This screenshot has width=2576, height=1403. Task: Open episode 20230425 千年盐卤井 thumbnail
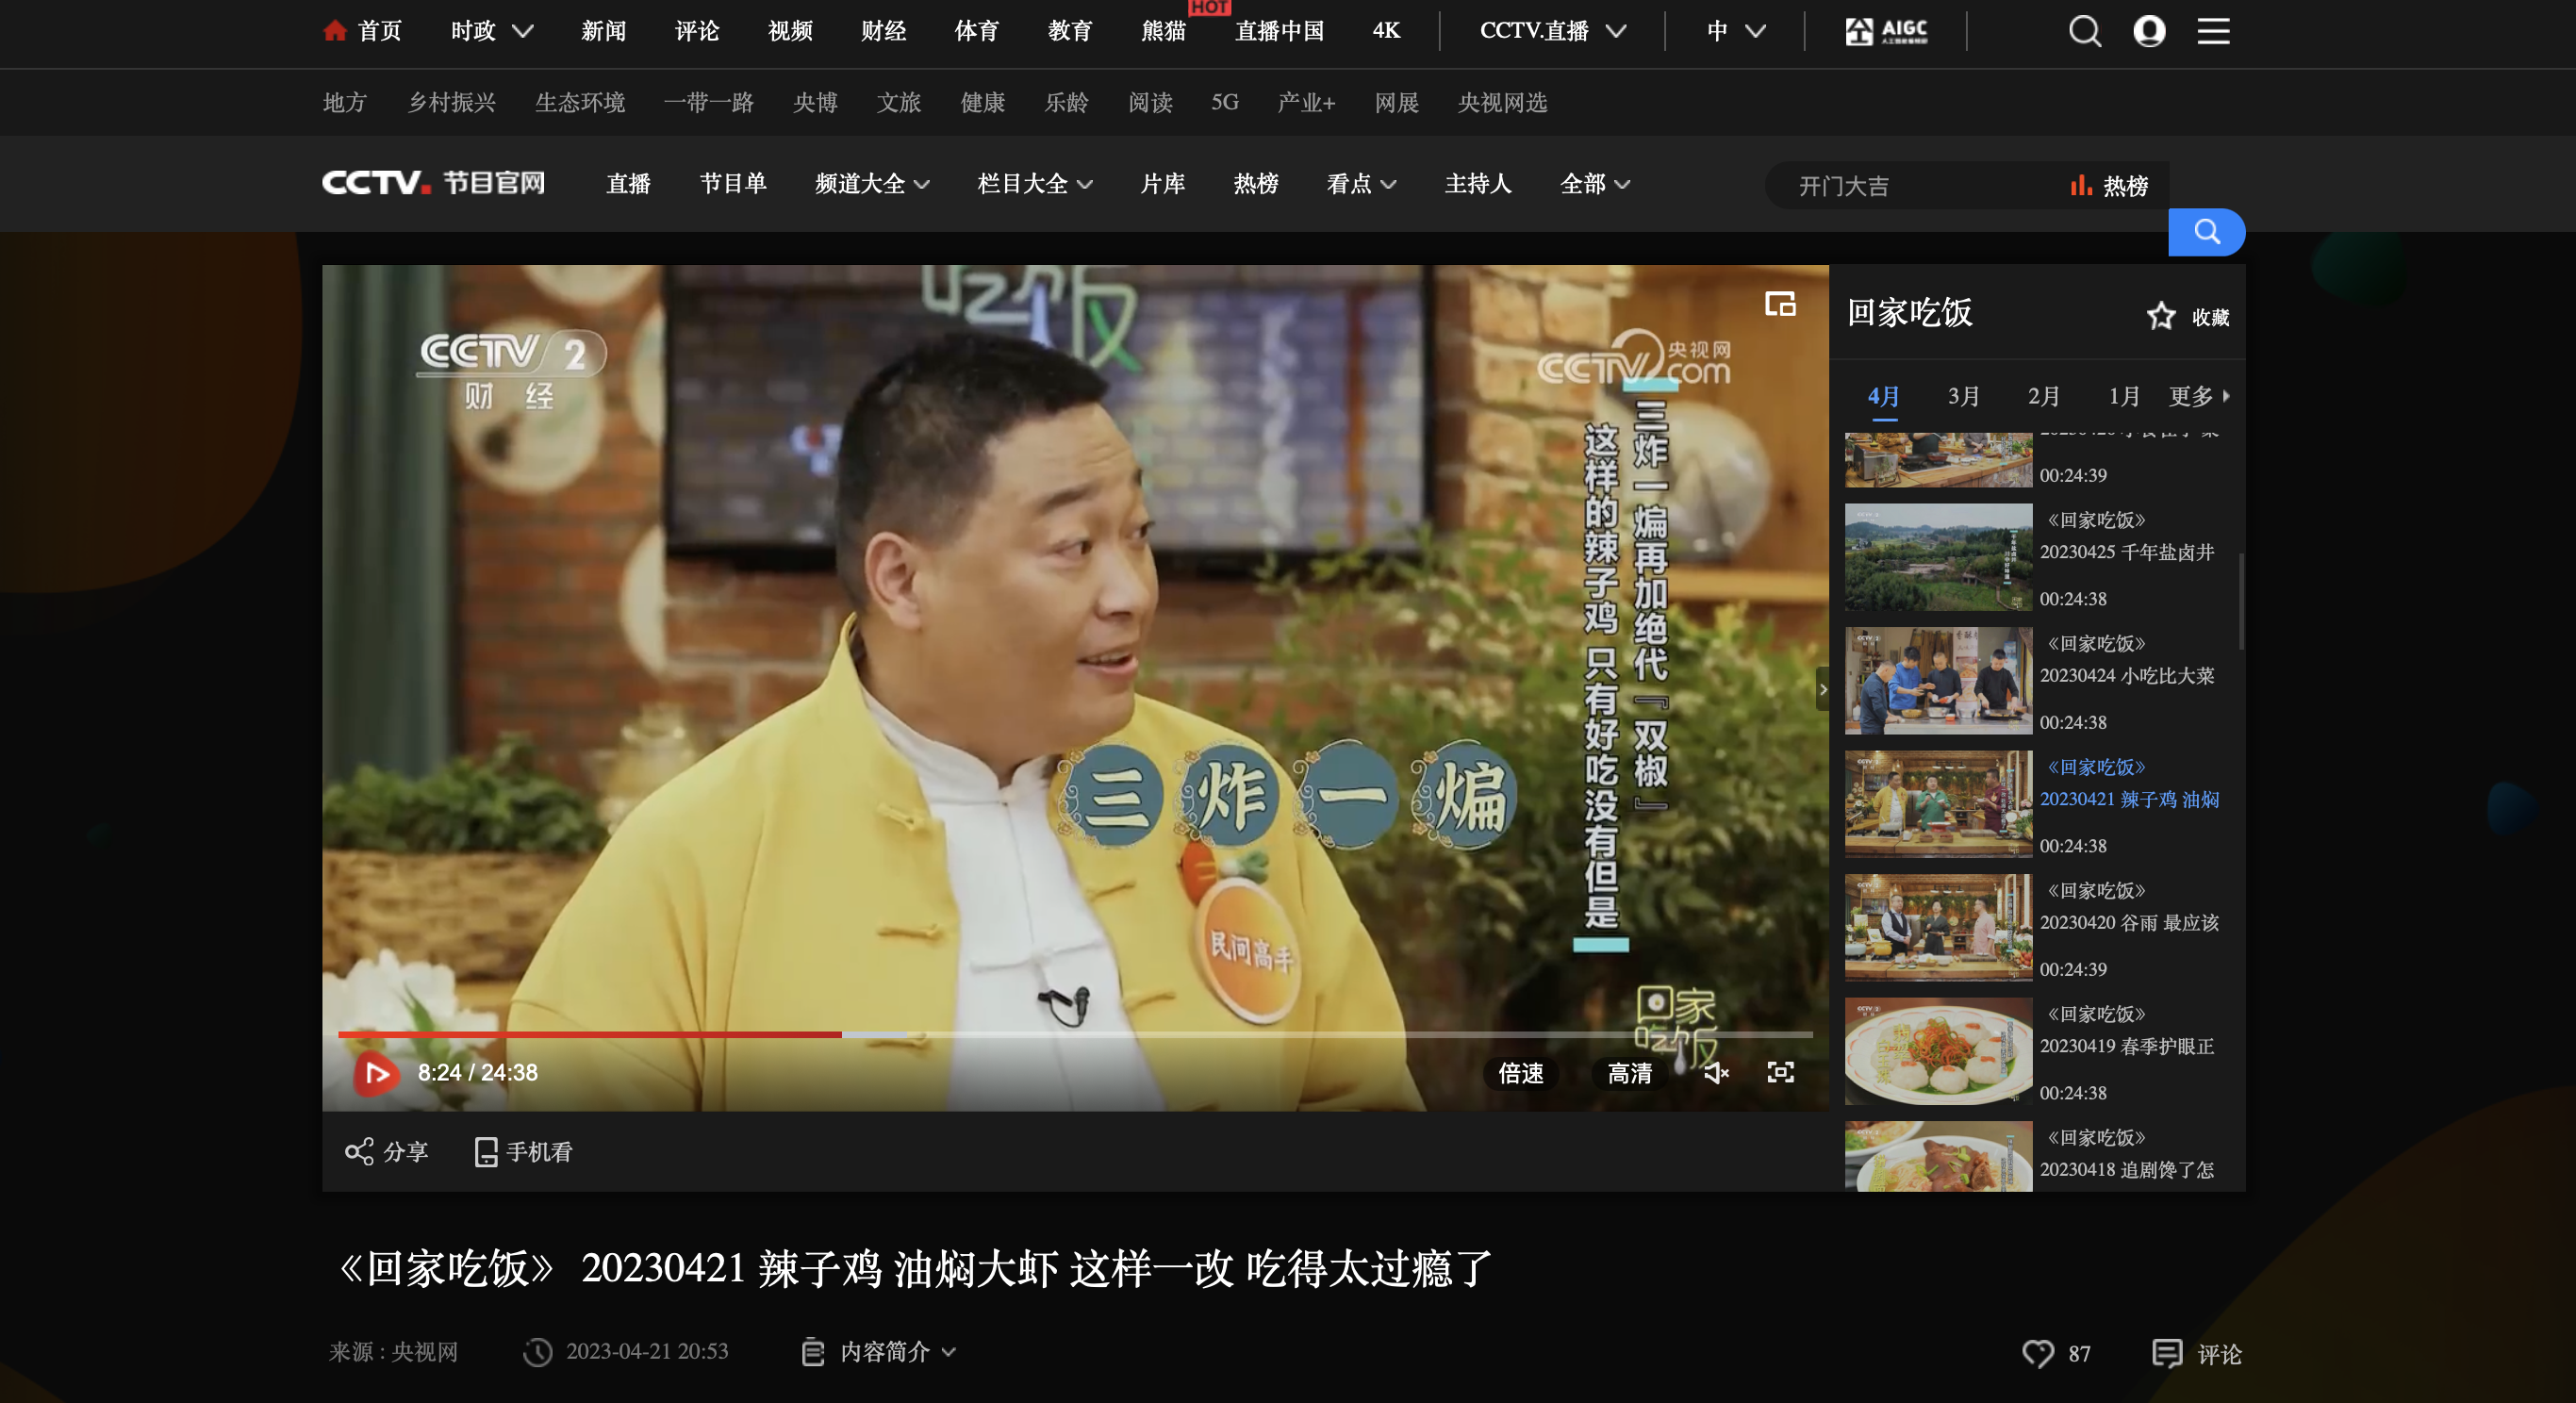(x=1938, y=557)
